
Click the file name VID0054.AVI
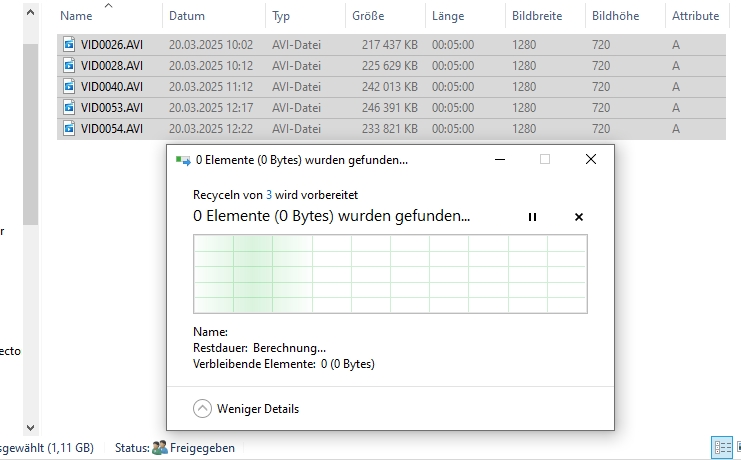[112, 129]
